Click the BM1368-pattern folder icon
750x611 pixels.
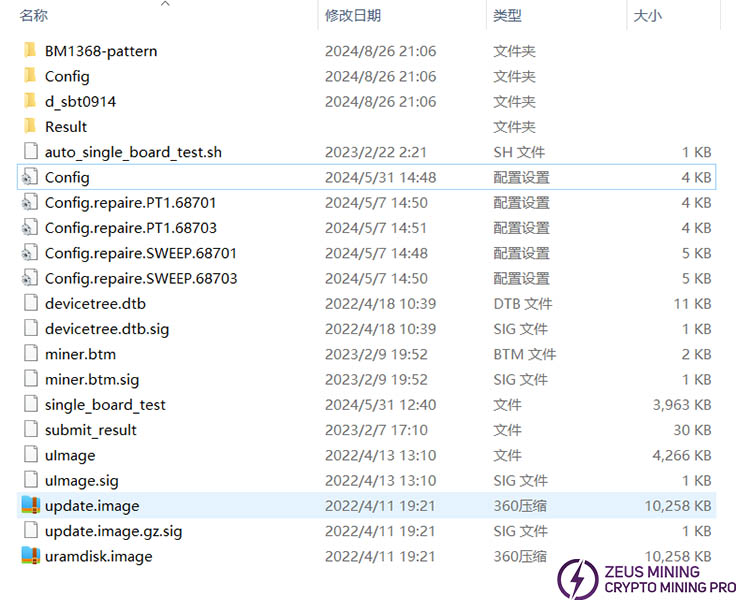29,51
